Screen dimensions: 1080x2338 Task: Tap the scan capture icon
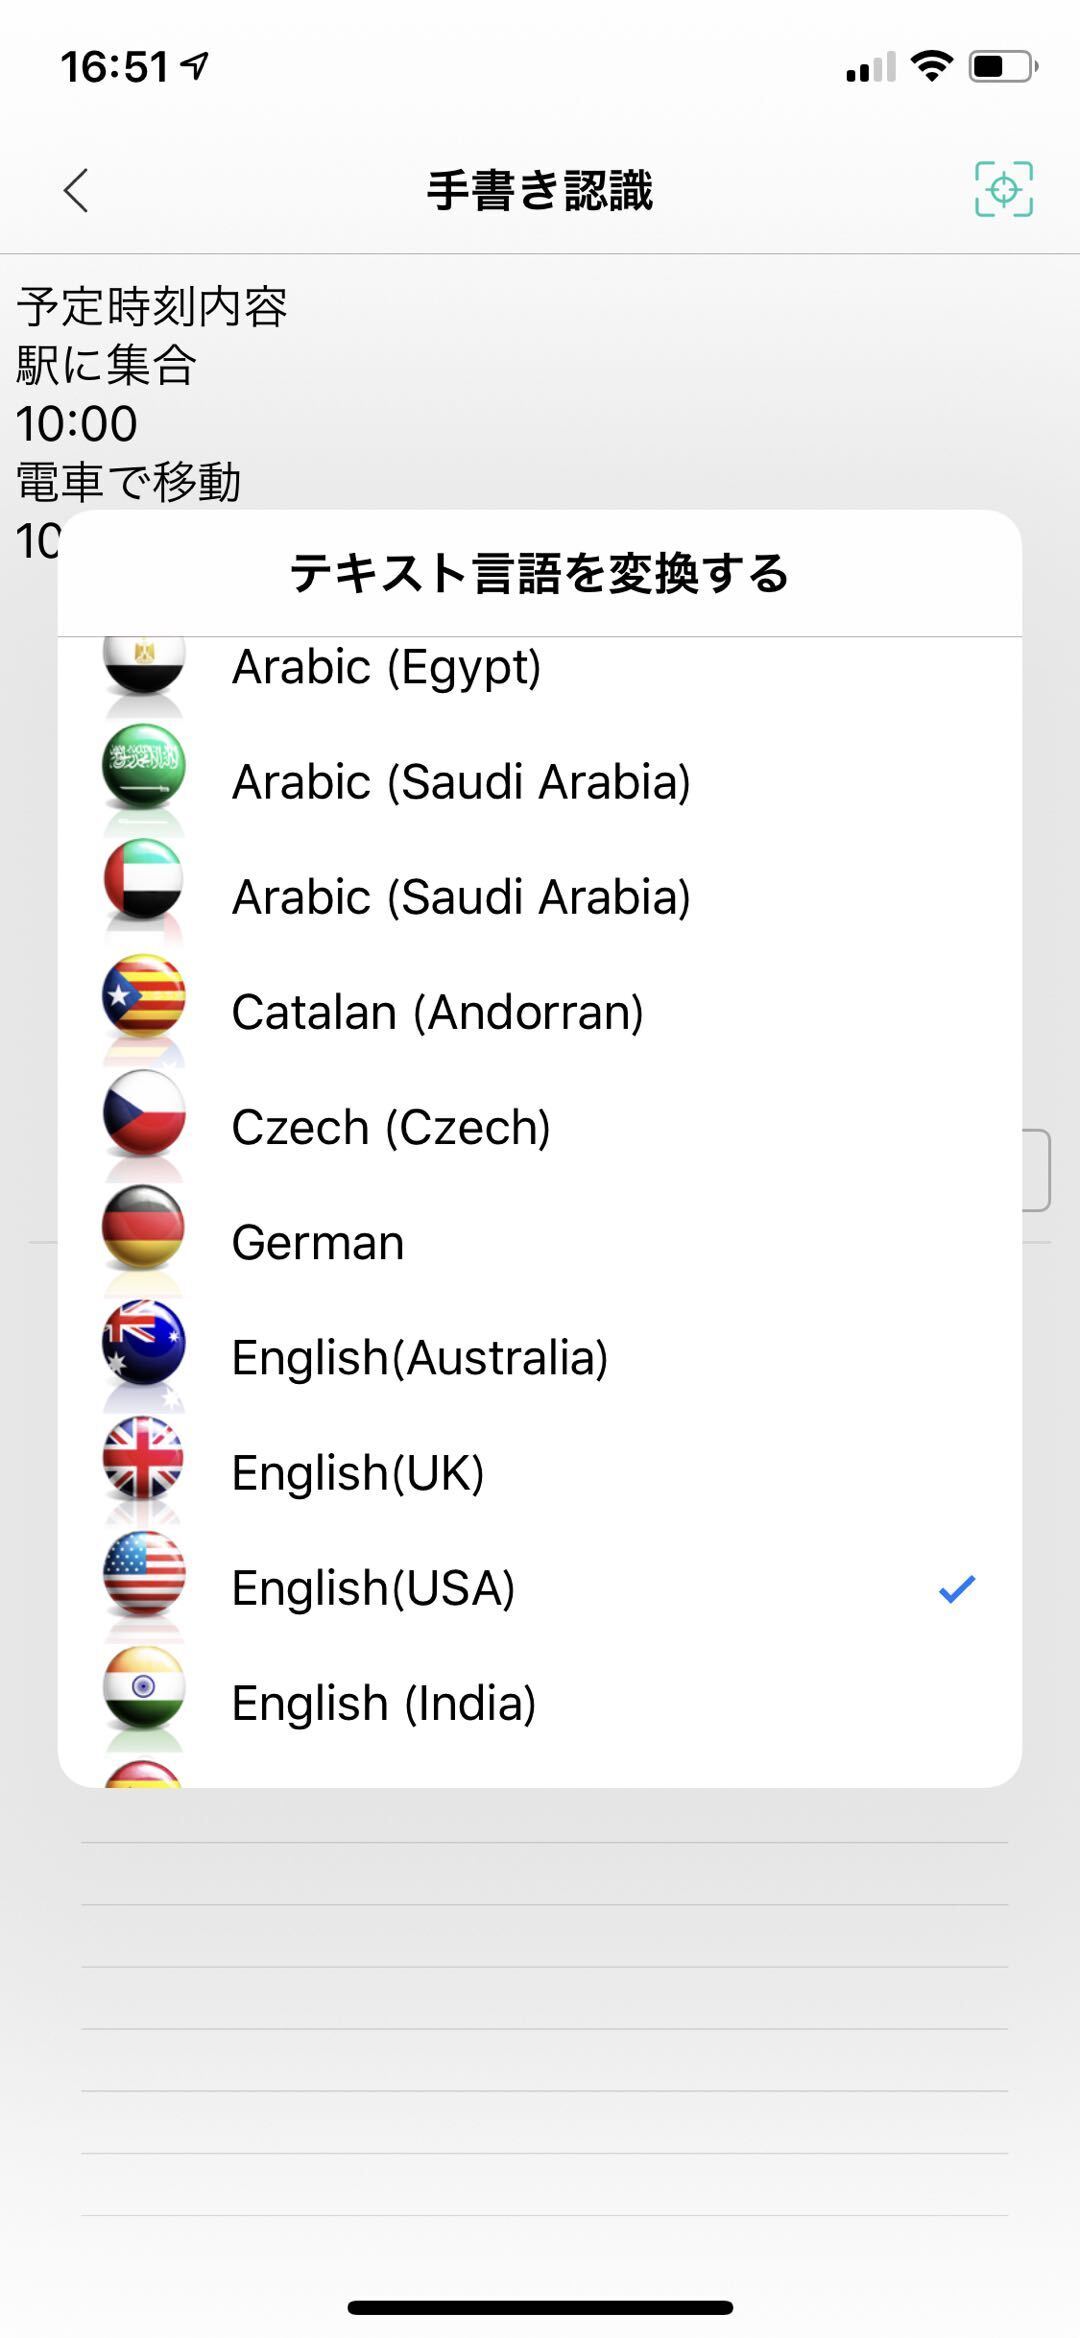click(1003, 189)
